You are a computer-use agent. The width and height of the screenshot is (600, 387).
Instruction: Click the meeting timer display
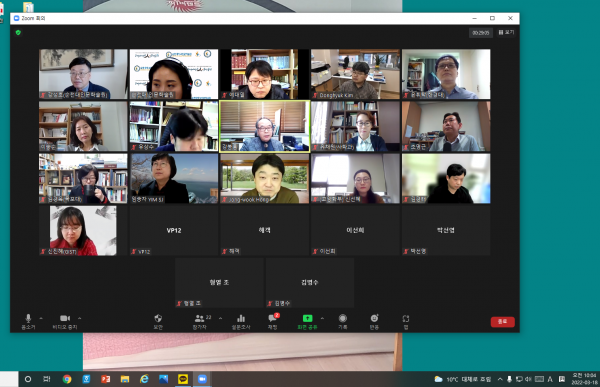[481, 33]
